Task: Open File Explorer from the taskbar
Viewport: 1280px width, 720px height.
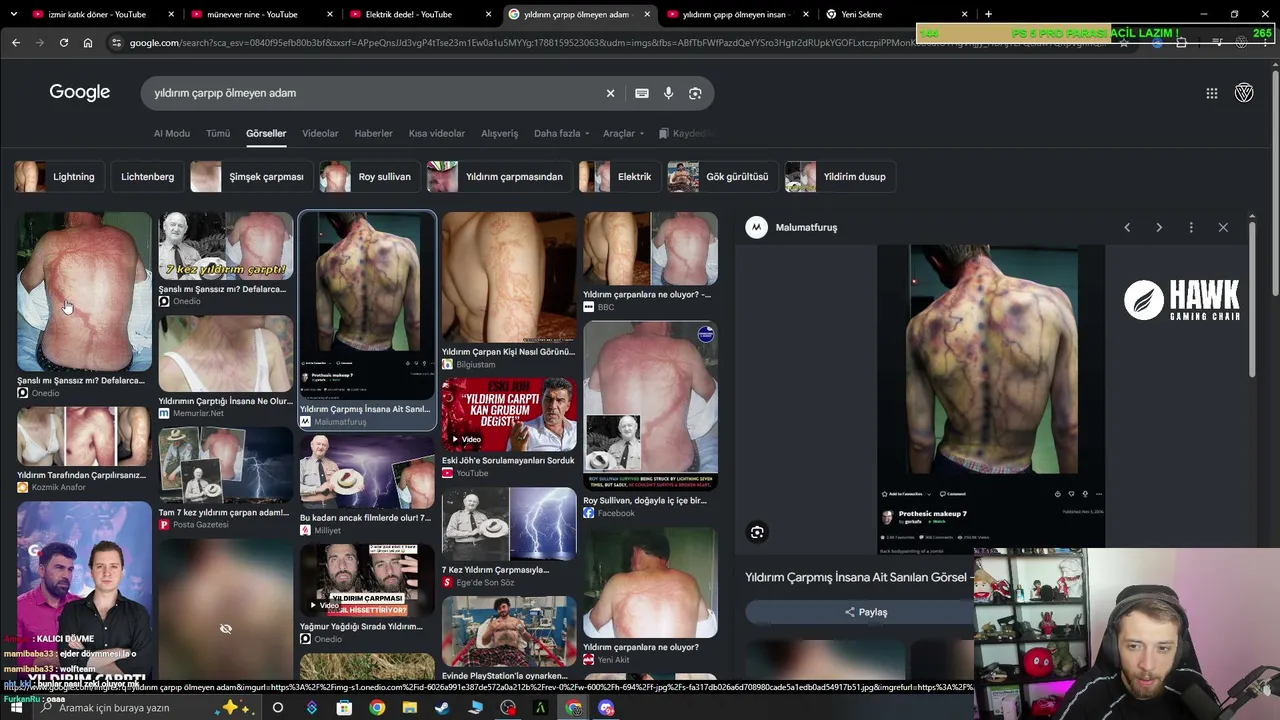Action: point(409,708)
